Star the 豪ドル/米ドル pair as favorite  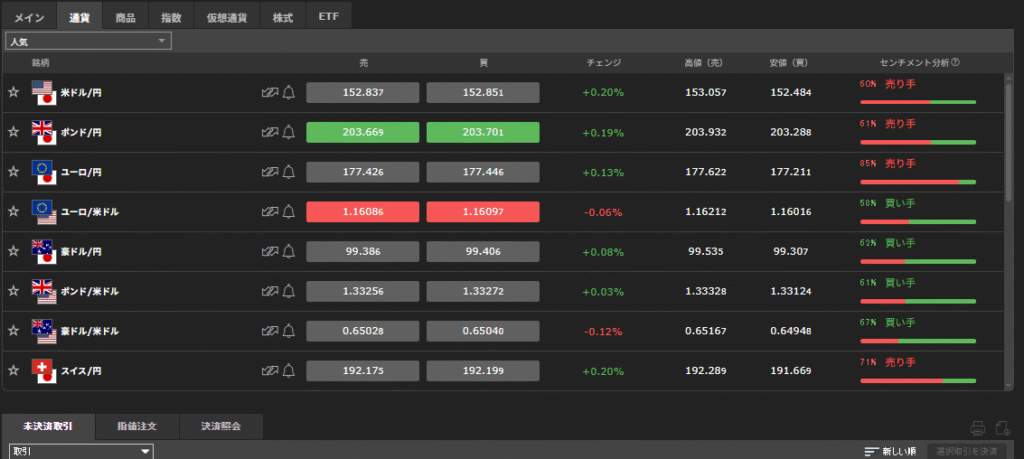[14, 330]
